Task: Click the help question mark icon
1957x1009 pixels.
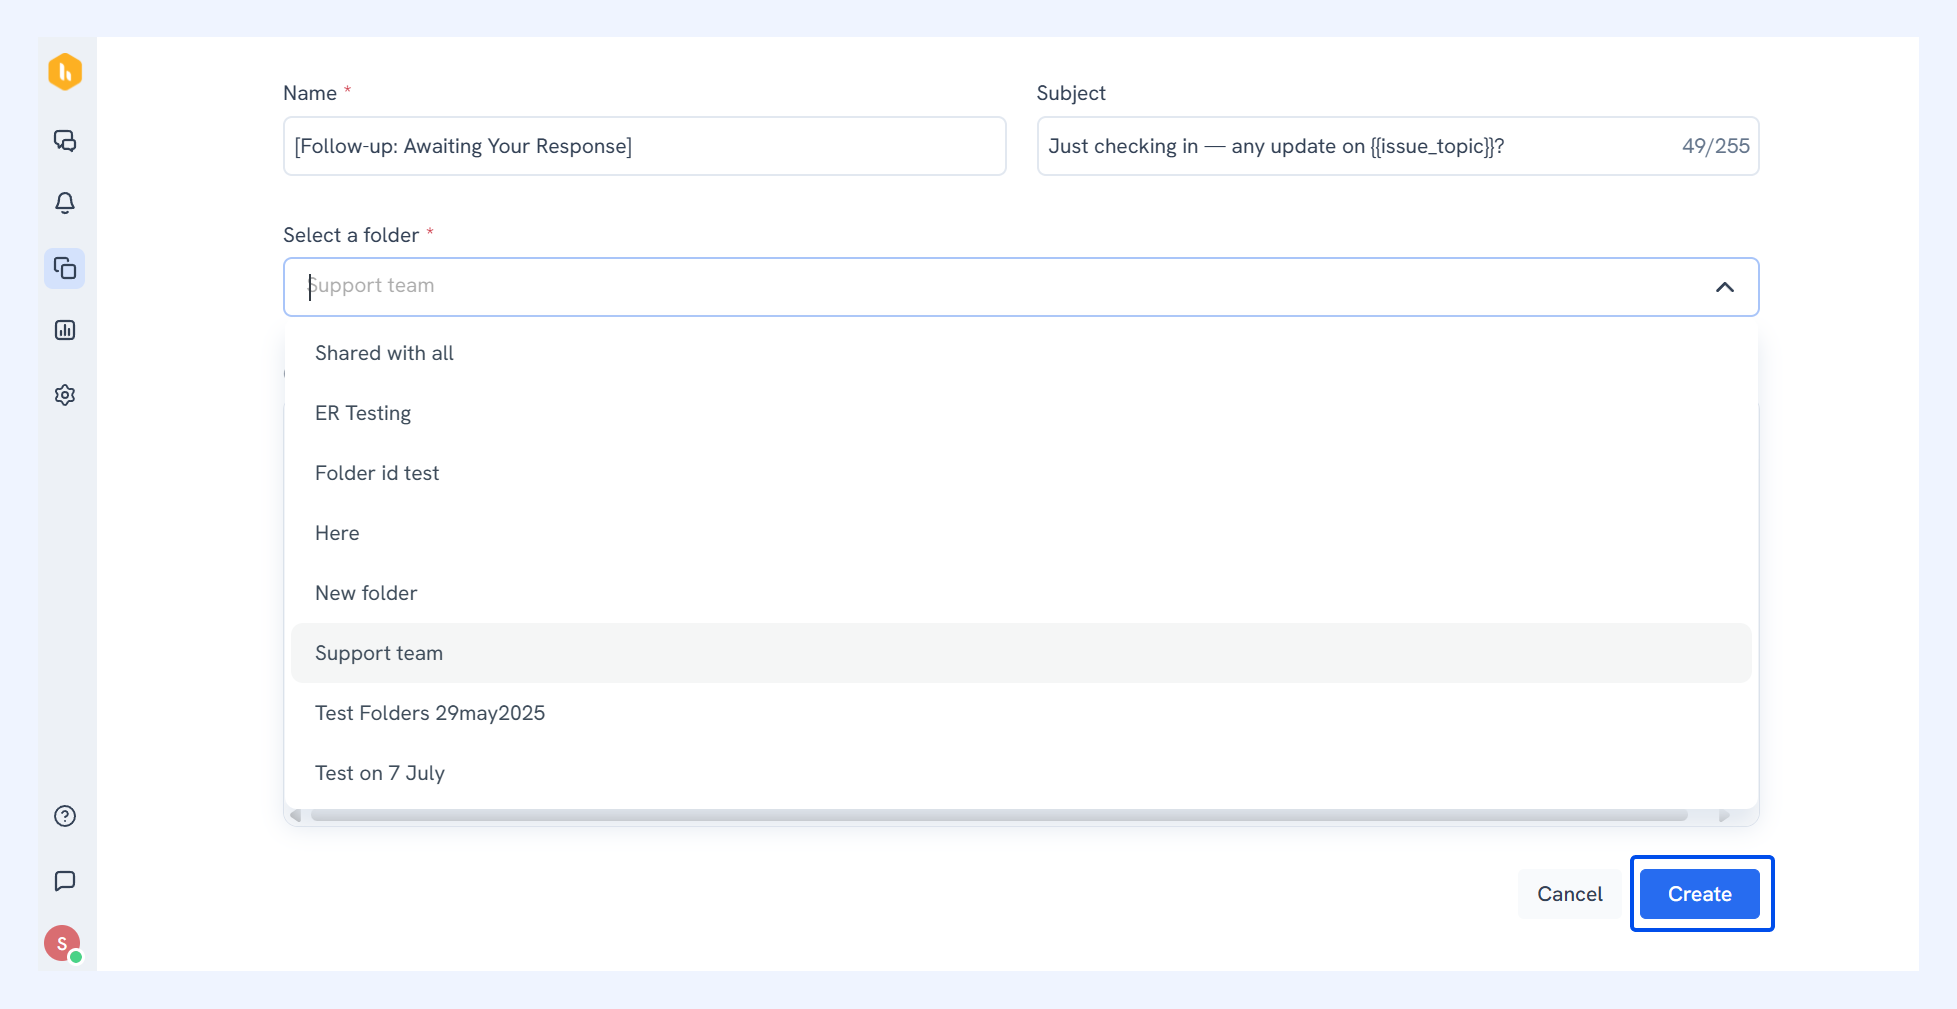Action: (x=65, y=816)
